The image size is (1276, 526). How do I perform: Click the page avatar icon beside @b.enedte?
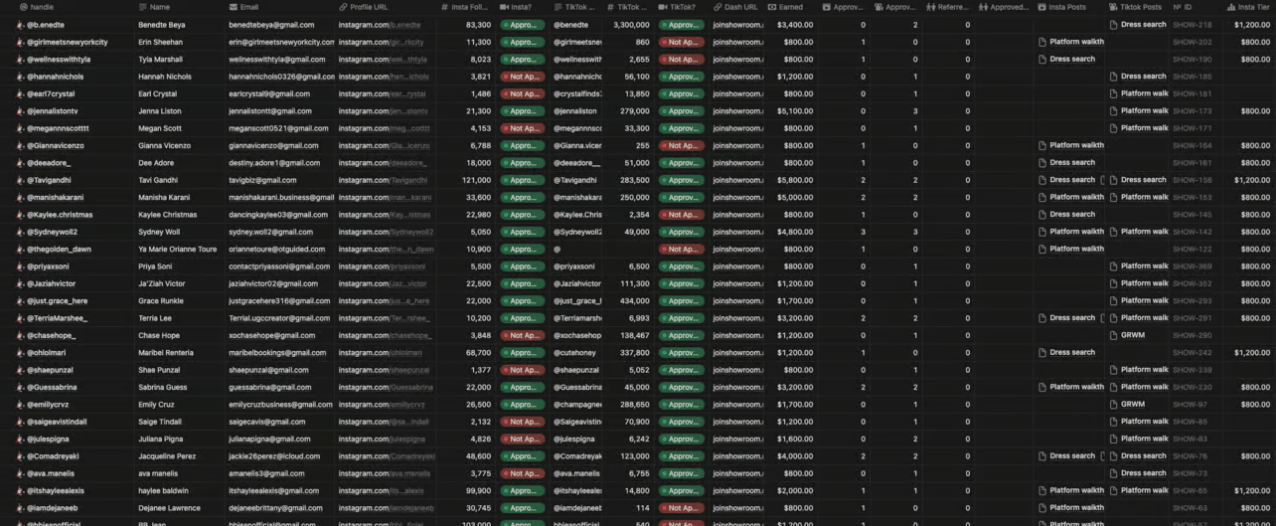click(20, 24)
